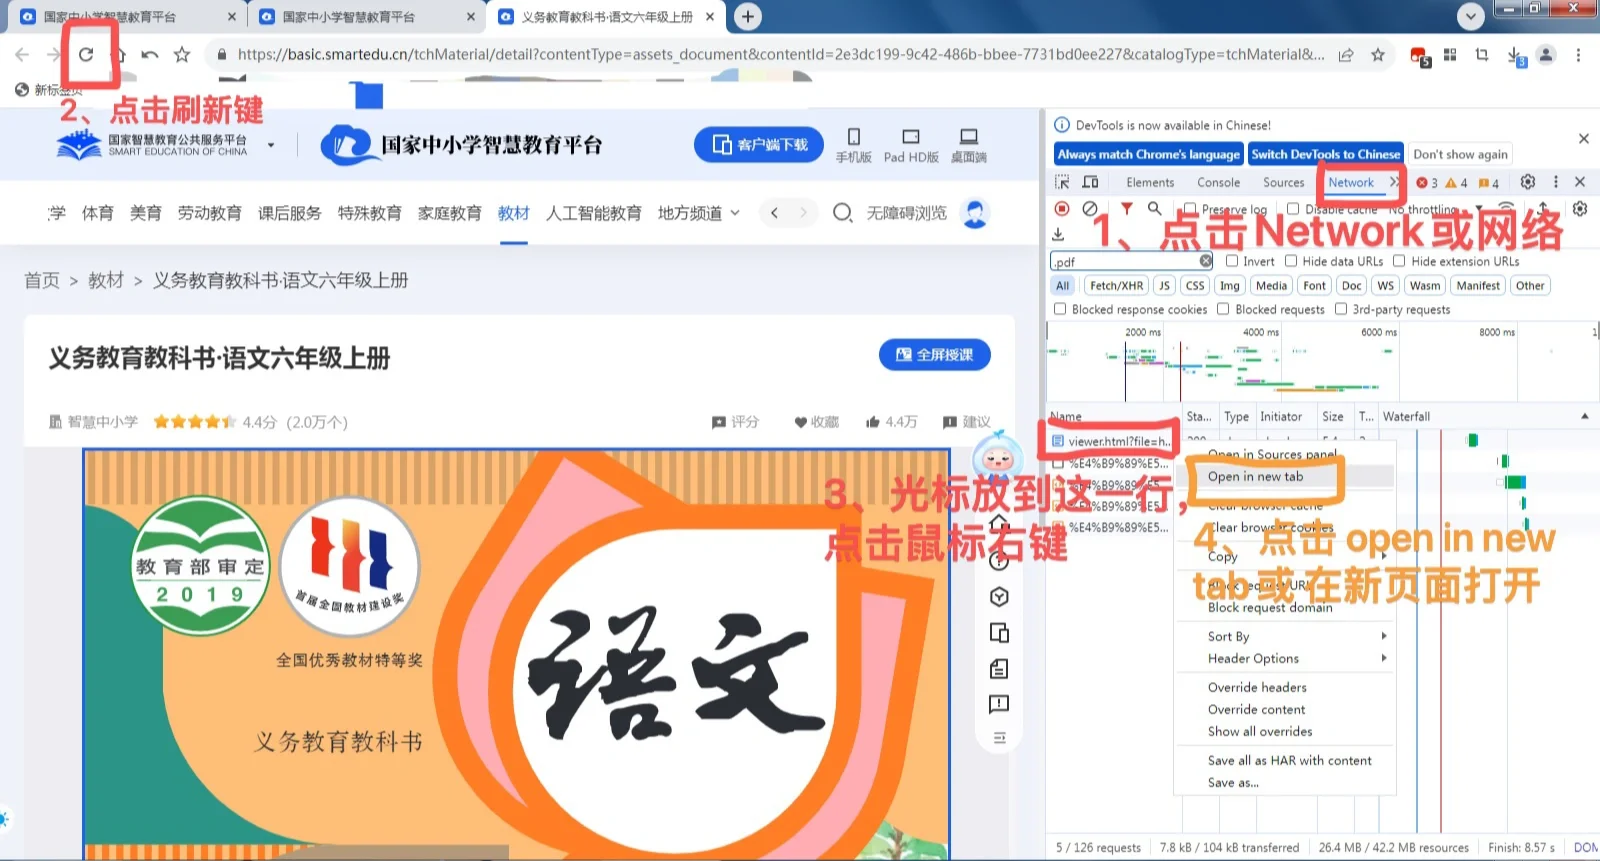Select the Pad HD版 icon

point(911,144)
